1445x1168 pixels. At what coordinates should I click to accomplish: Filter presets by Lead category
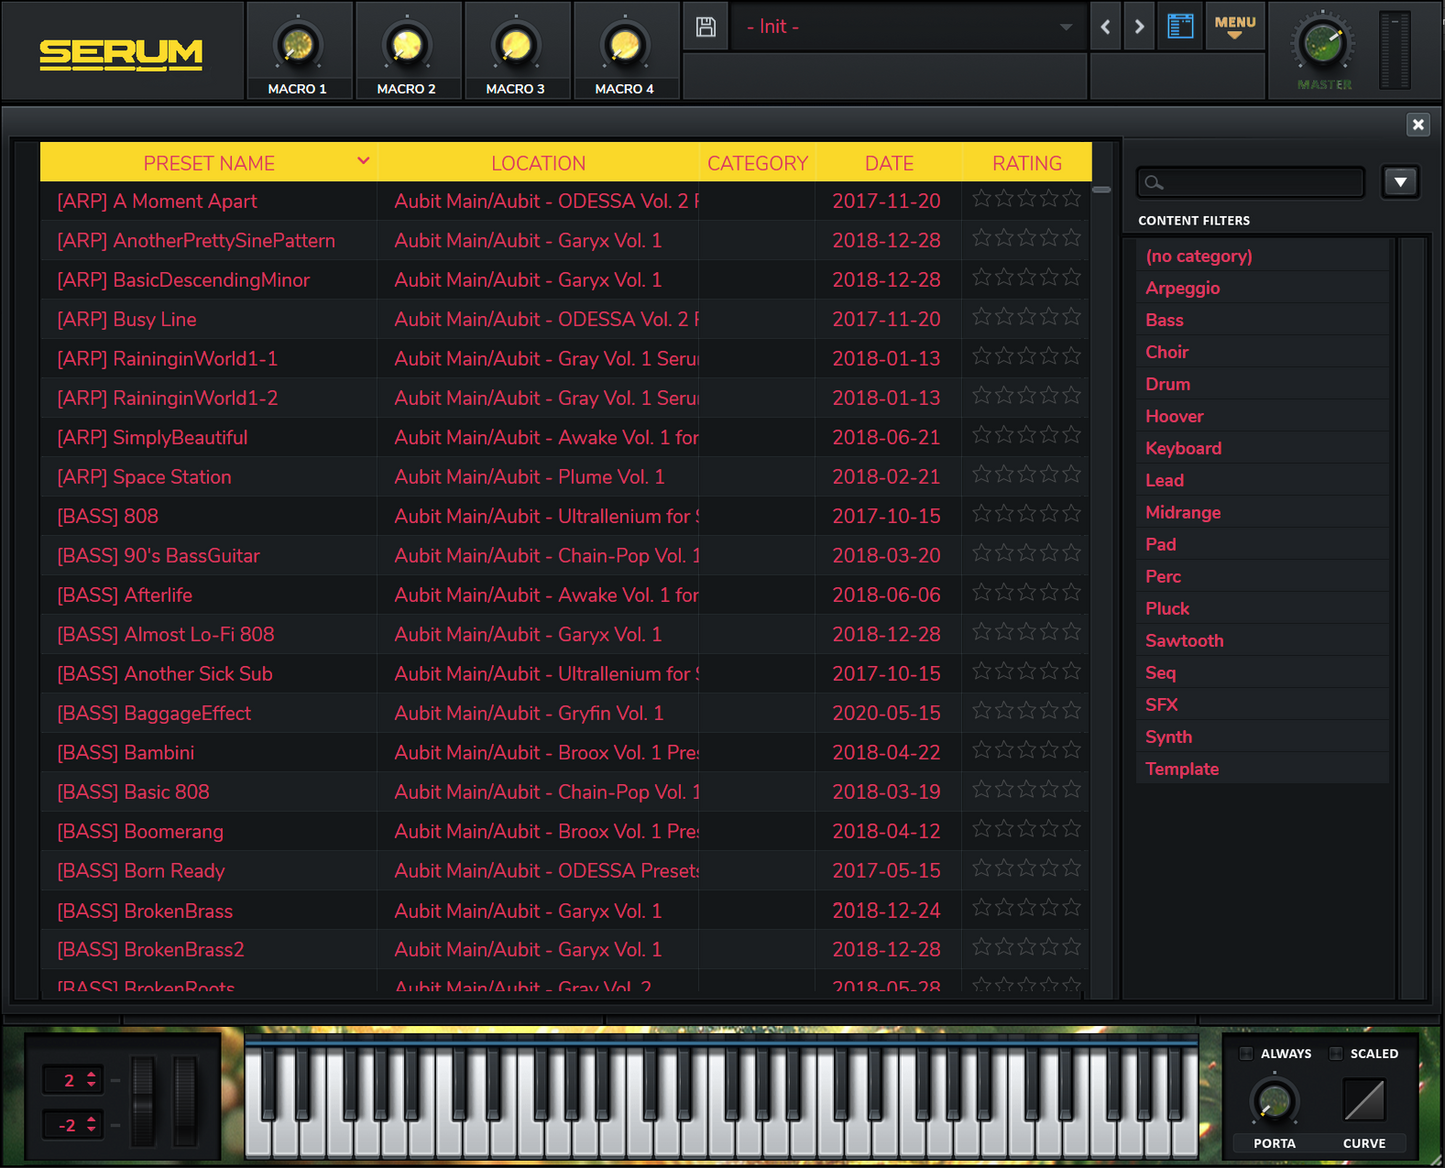[1262, 480]
